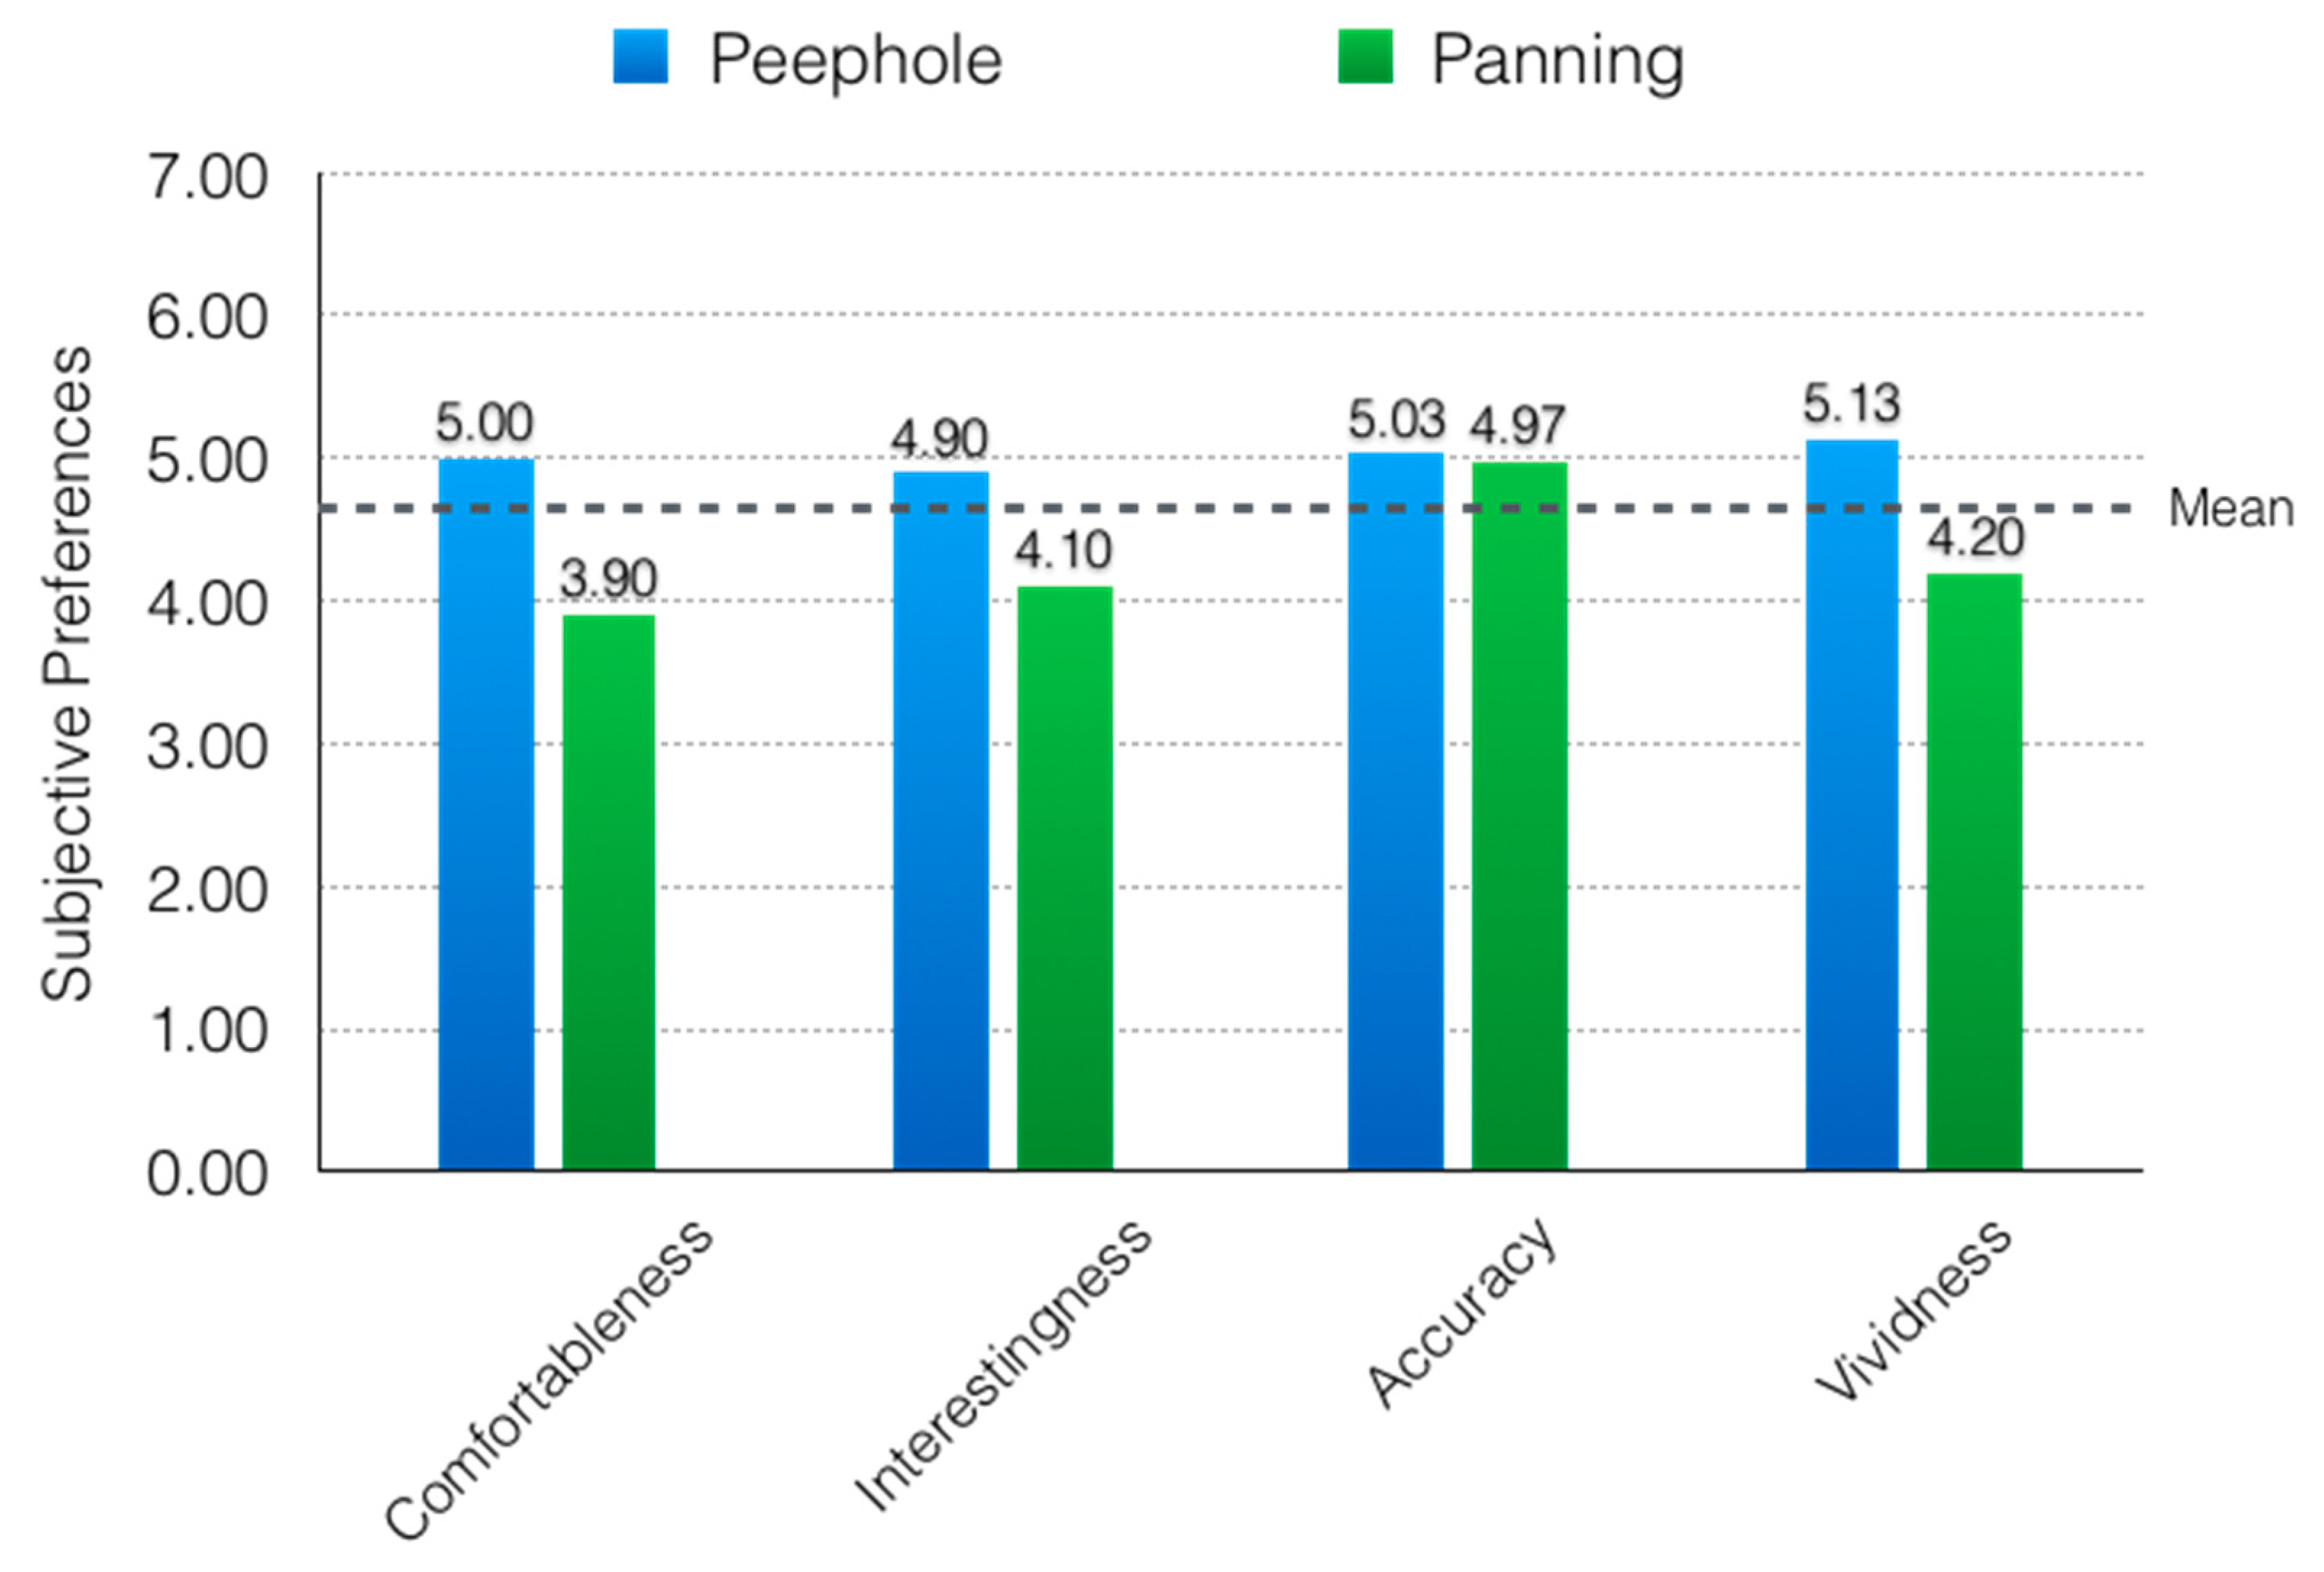The width and height of the screenshot is (2324, 1572).
Task: Select the green Interestingness bar
Action: 1064,877
